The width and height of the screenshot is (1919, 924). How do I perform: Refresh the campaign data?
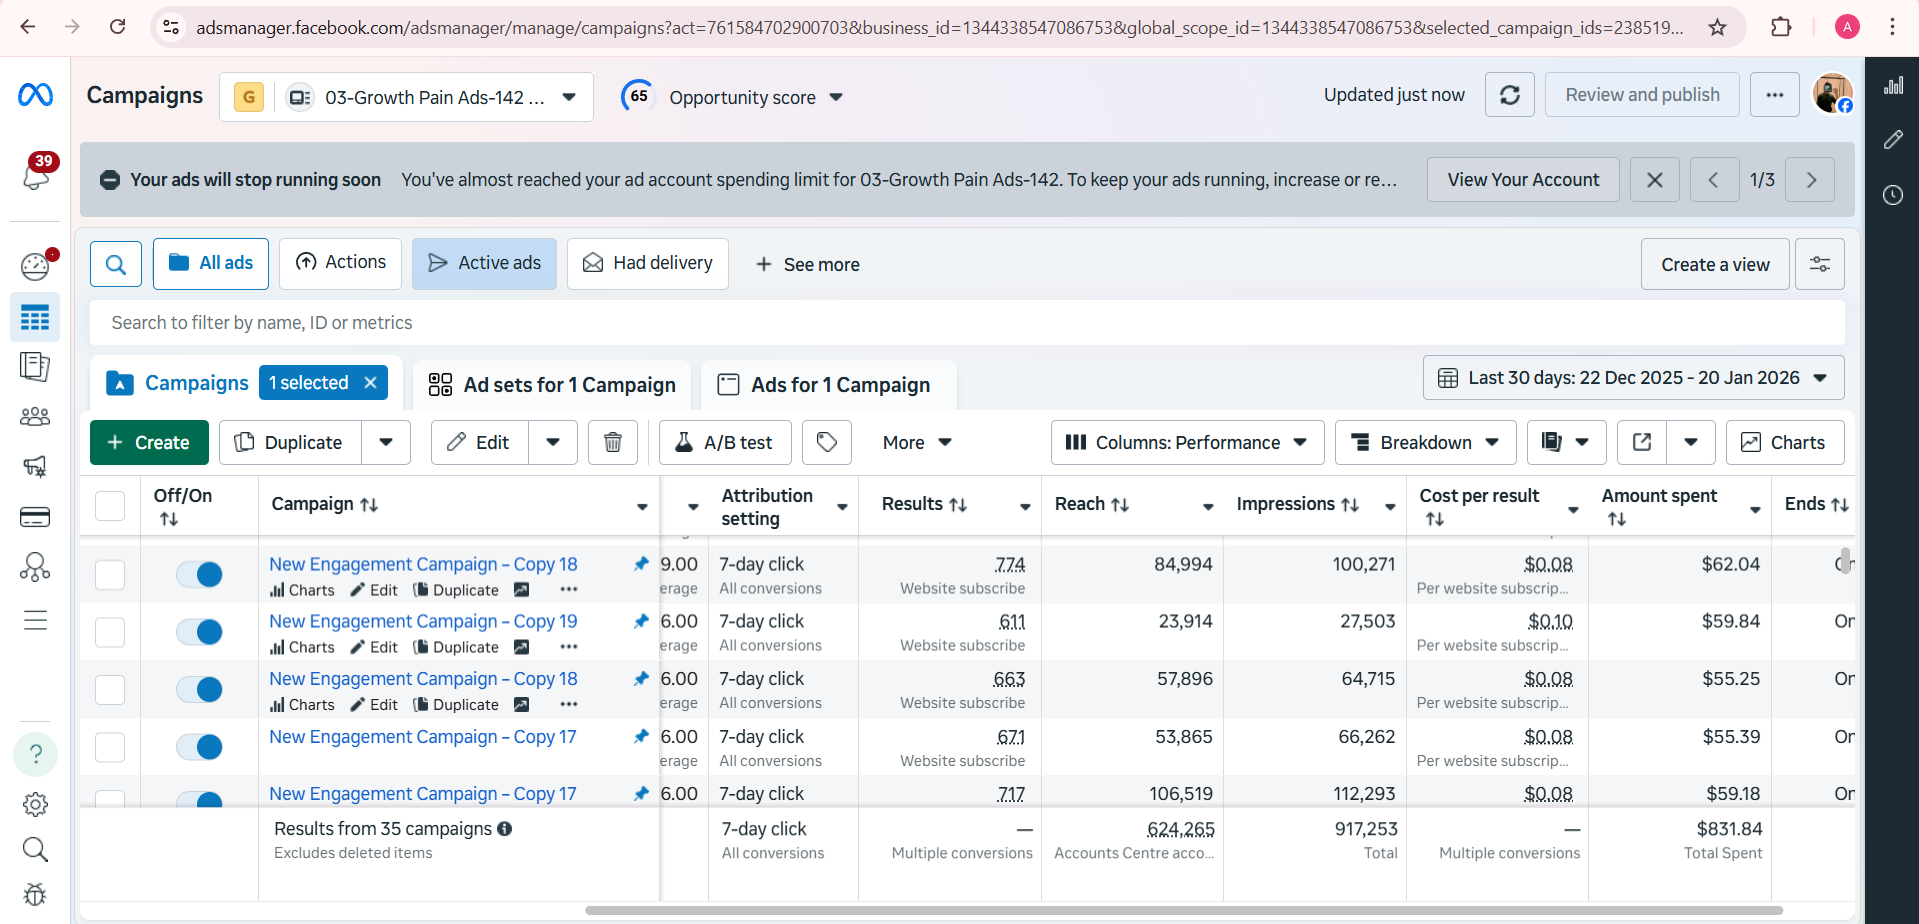(x=1509, y=95)
